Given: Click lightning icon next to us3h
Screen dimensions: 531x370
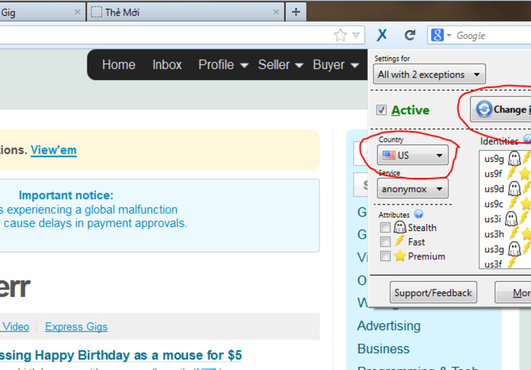Looking at the screenshot, I should (514, 233).
